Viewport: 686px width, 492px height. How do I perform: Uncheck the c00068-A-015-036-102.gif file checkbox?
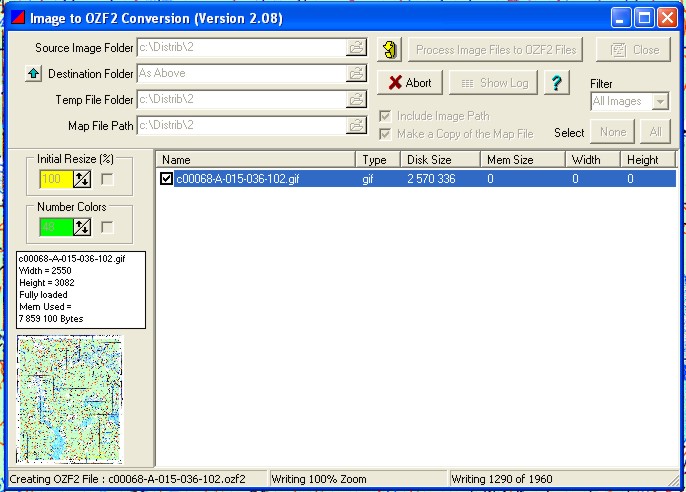166,178
